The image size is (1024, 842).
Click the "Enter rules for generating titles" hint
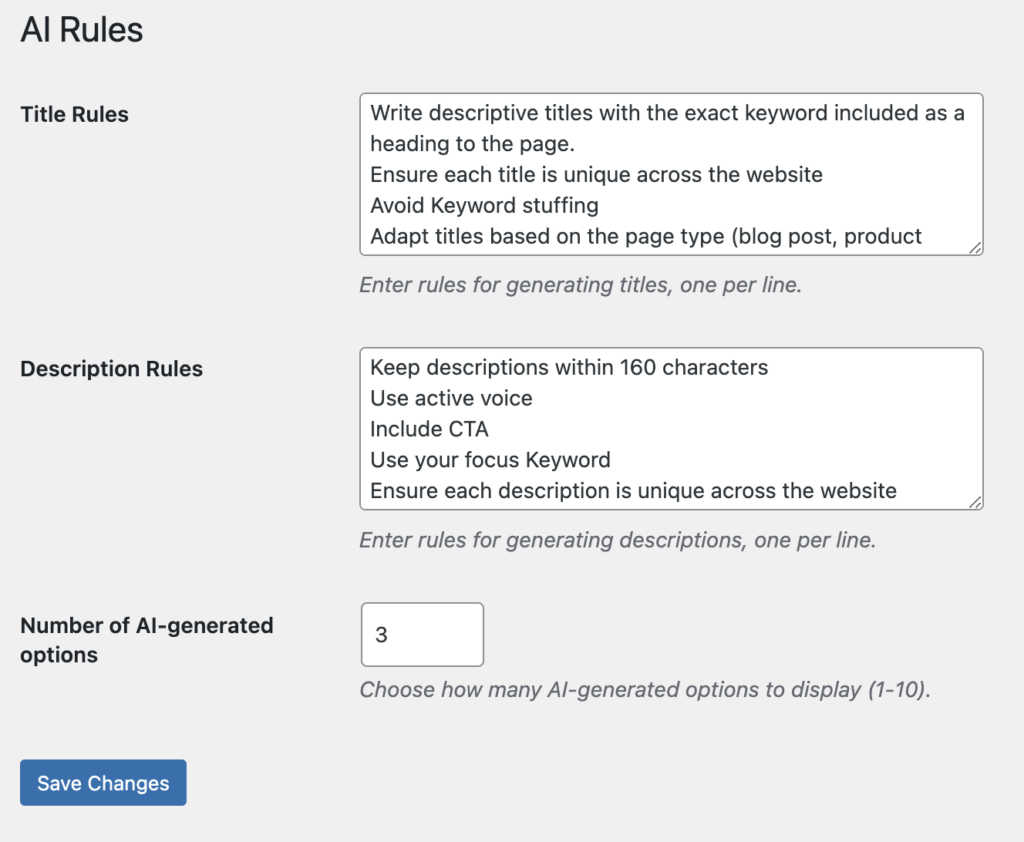coord(580,285)
